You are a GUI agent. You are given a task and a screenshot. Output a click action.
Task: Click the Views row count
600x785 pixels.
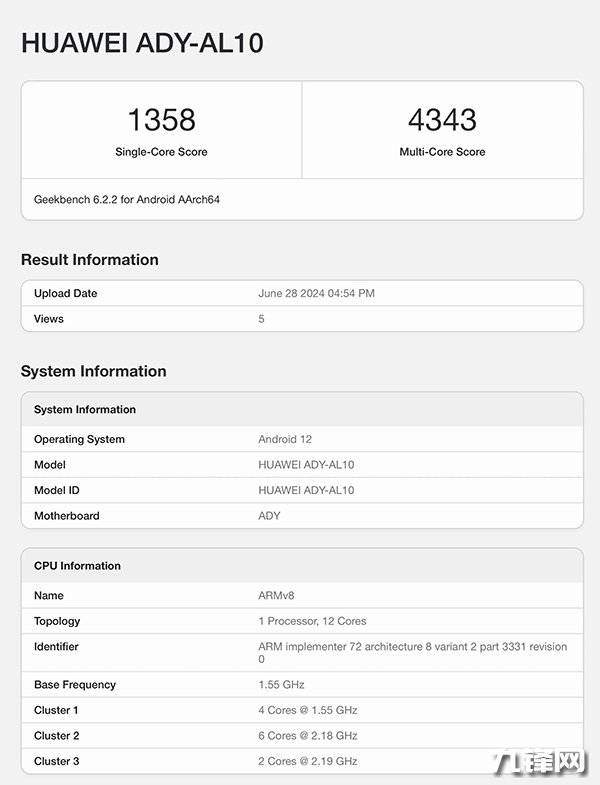[x=262, y=319]
